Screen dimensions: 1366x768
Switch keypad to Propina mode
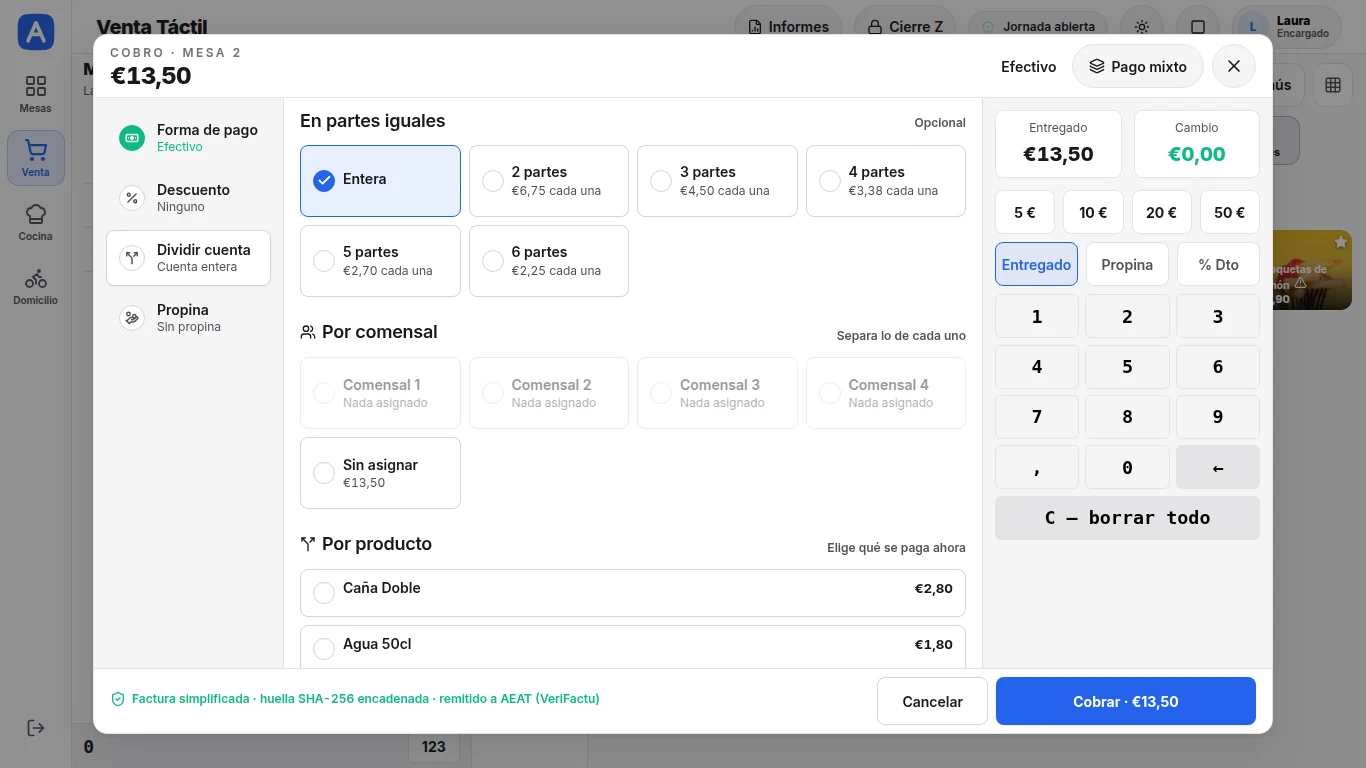tap(1127, 264)
